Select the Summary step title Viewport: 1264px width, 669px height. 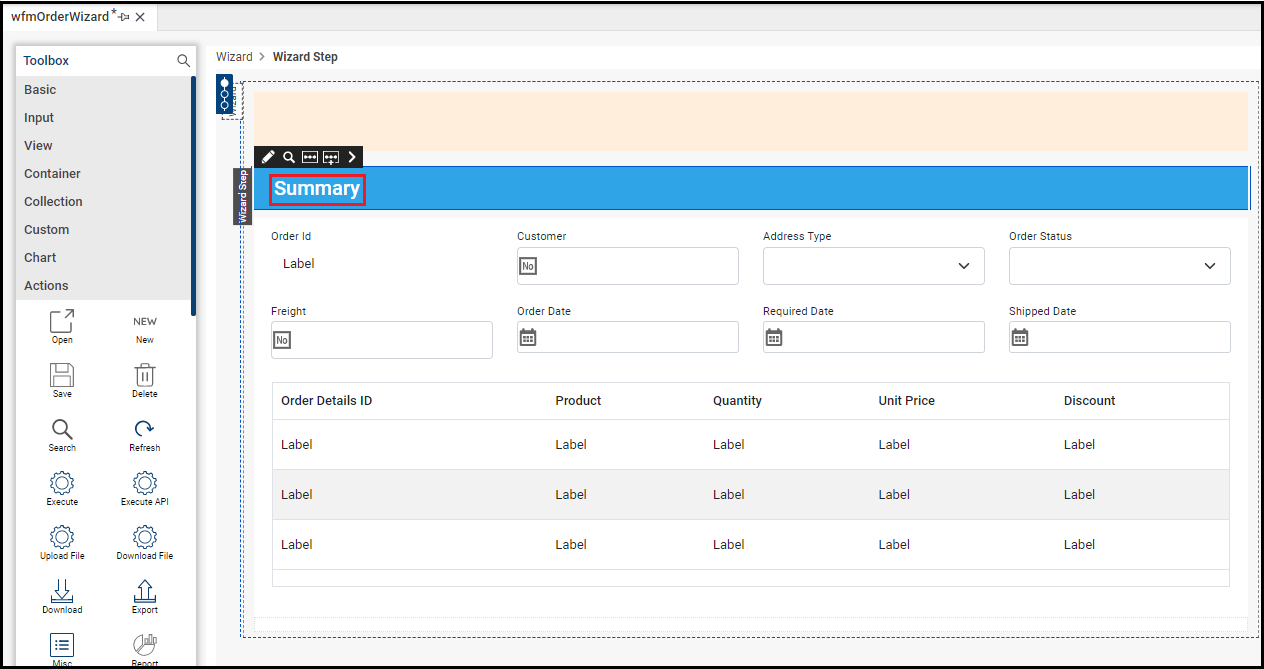coord(317,189)
